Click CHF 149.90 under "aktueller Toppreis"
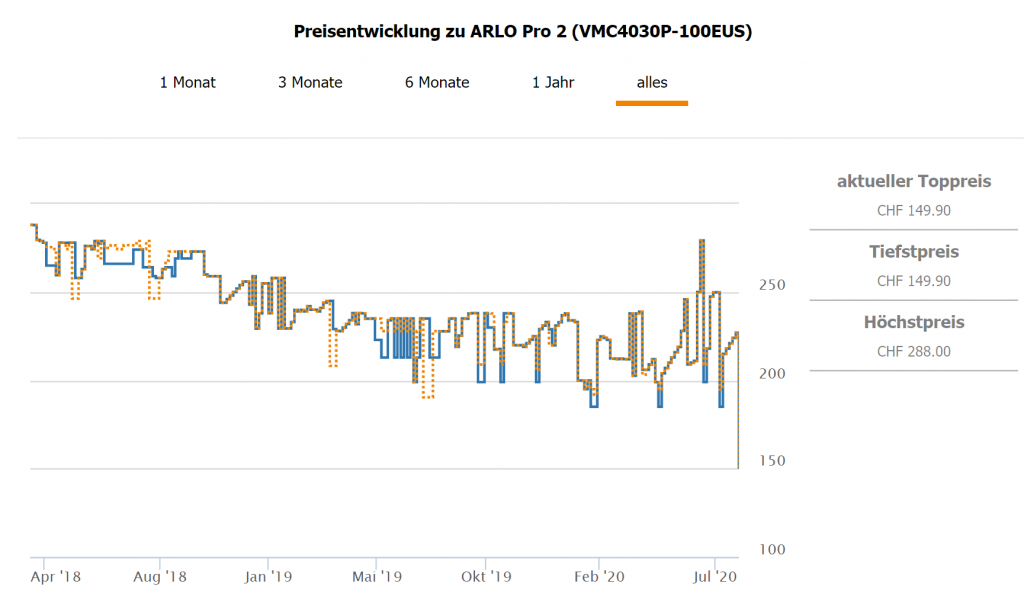Screen dimensions: 1024x600 point(914,210)
